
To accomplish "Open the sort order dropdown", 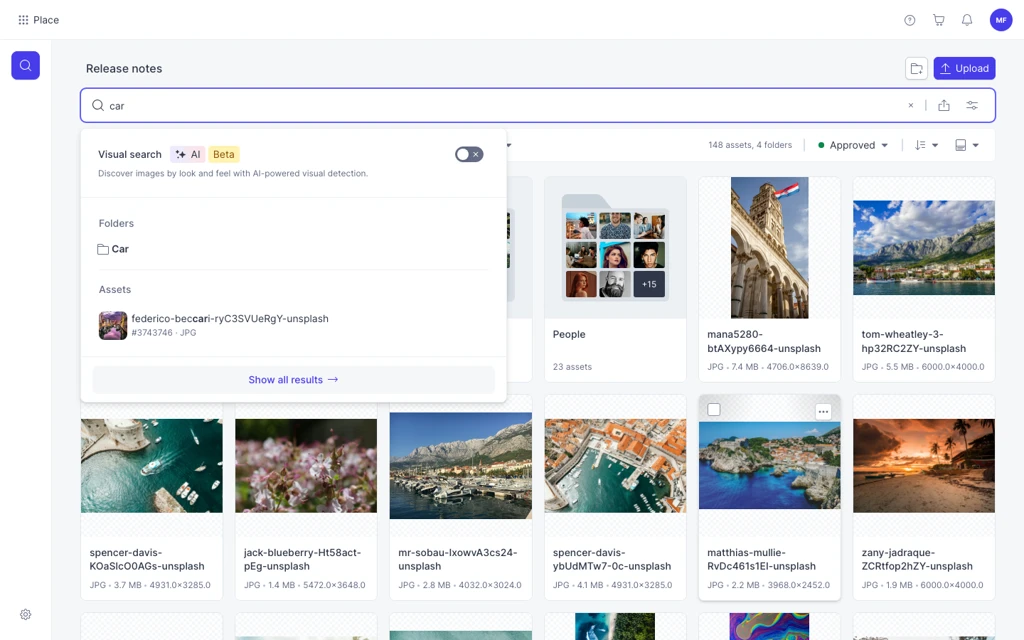I will click(x=926, y=146).
